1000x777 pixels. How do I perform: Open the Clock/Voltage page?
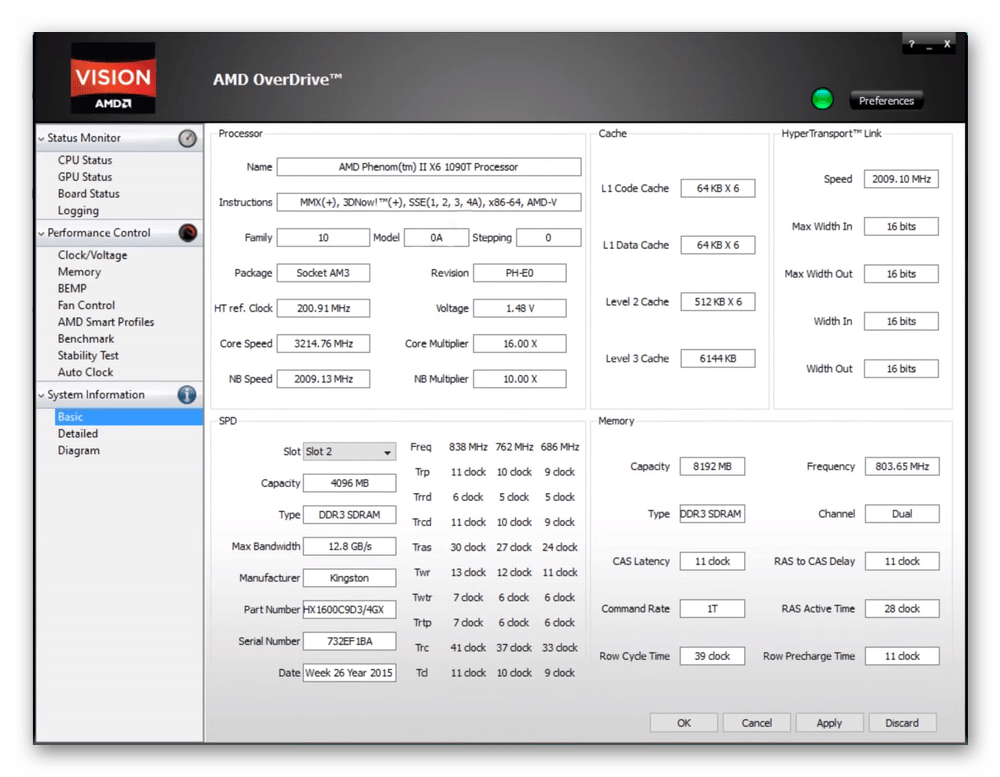[x=92, y=255]
